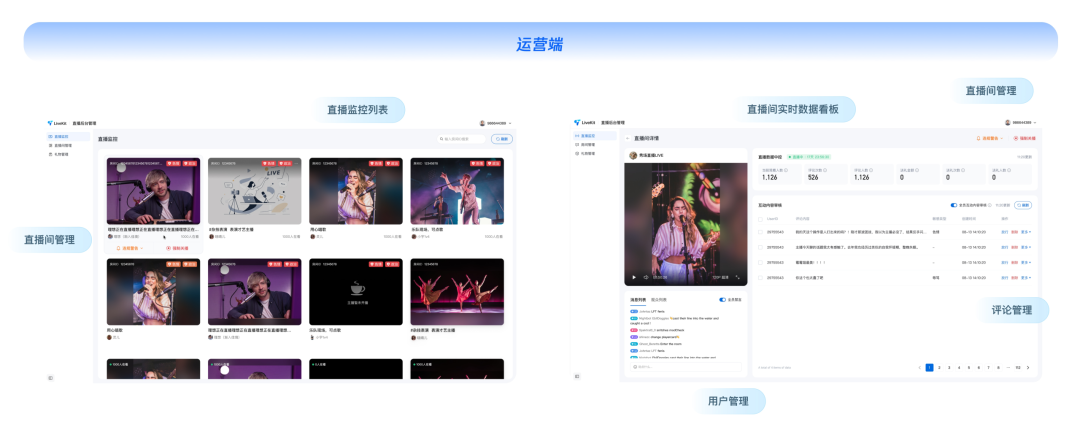
Task: Switch to the 消息列表 tab
Action: coord(638,300)
